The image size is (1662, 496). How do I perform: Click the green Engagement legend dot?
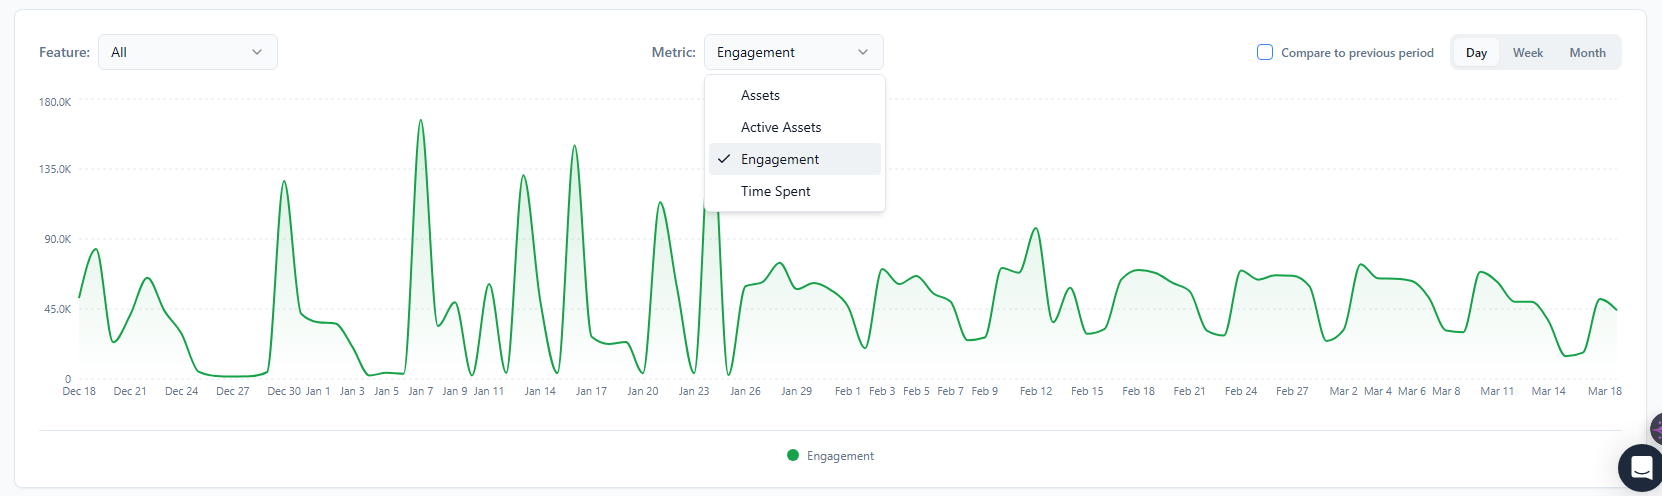point(793,455)
